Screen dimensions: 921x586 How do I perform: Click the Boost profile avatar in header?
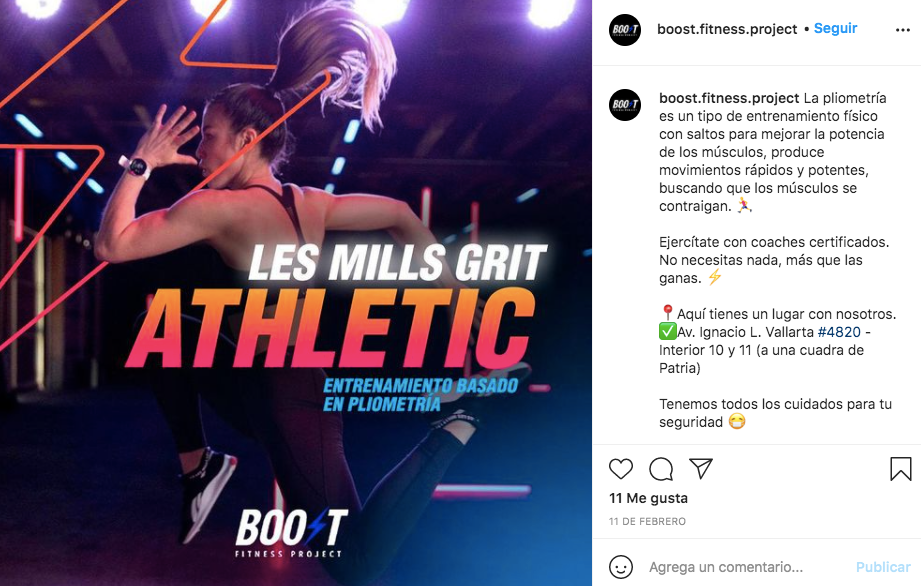pyautogui.click(x=625, y=30)
